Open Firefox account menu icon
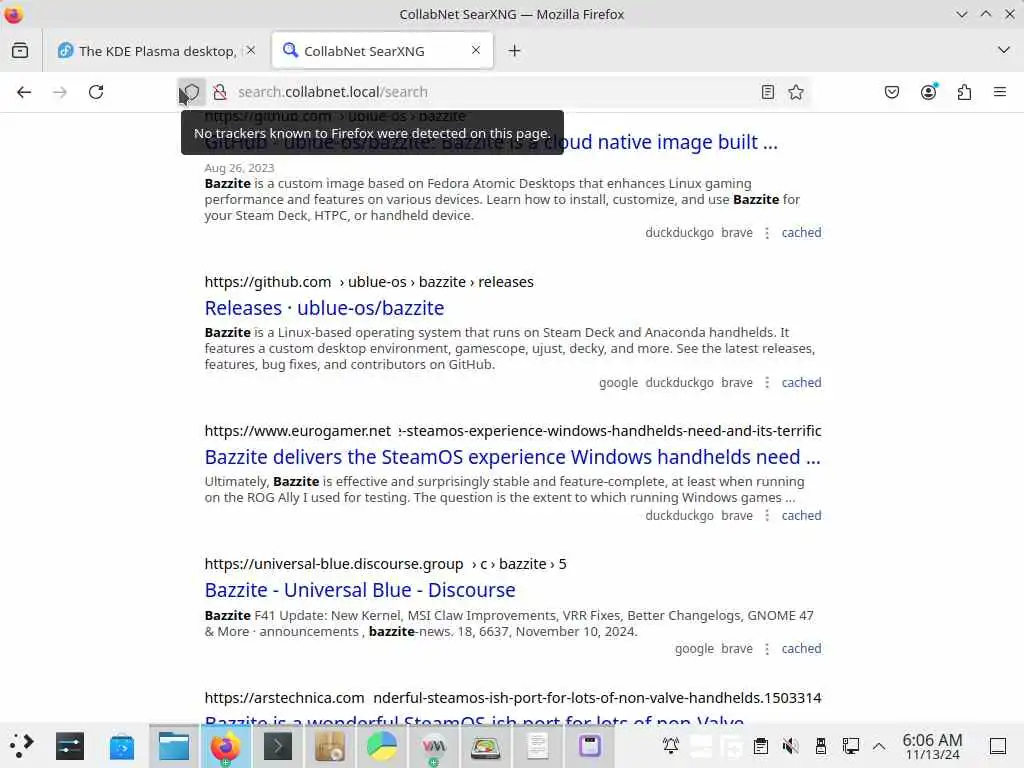The image size is (1024, 768). coord(929,92)
